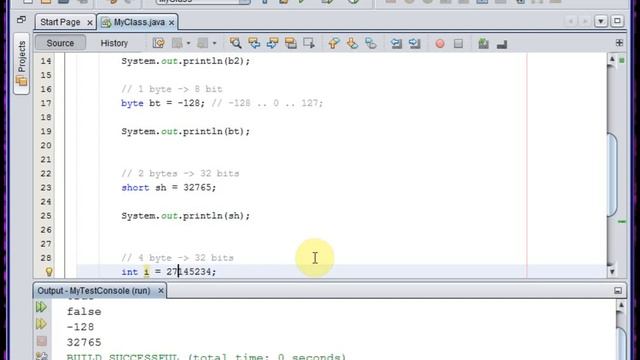
Task: Click comment '// 2 bytes -> 32 bits'
Action: pyautogui.click(x=180, y=173)
